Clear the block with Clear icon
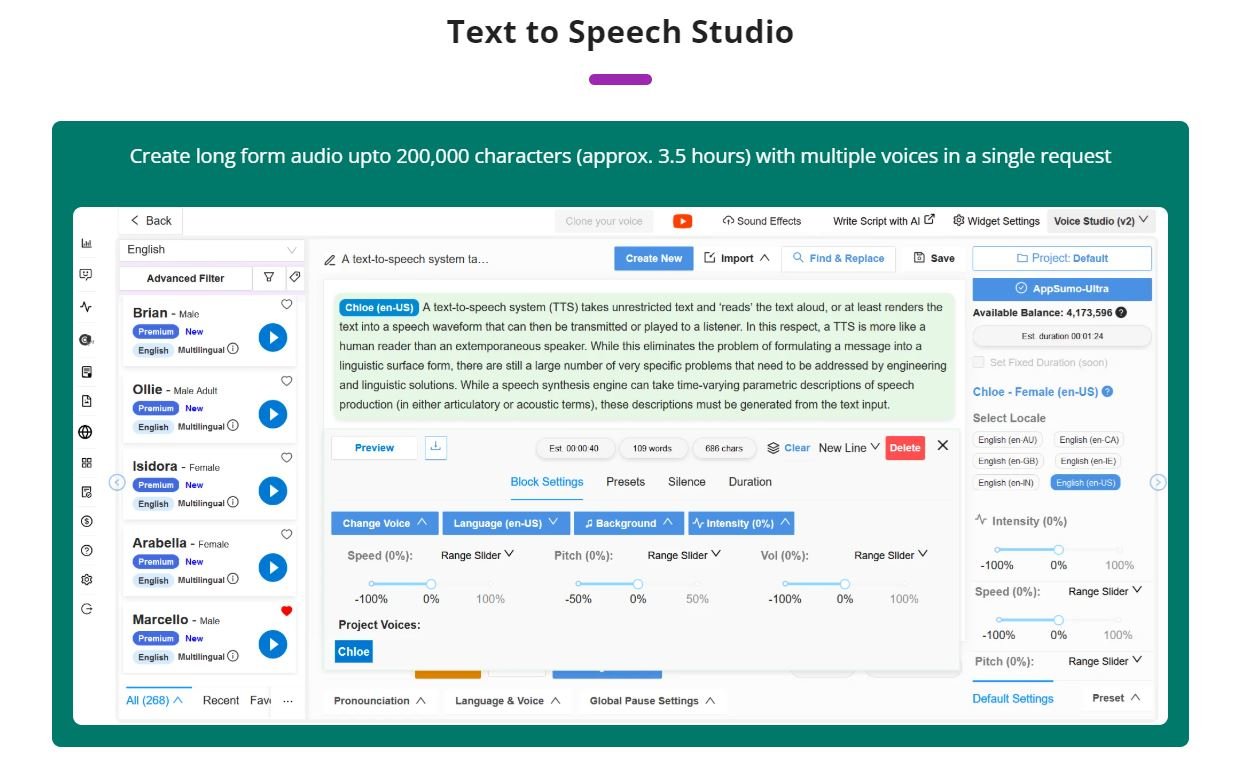 [788, 448]
